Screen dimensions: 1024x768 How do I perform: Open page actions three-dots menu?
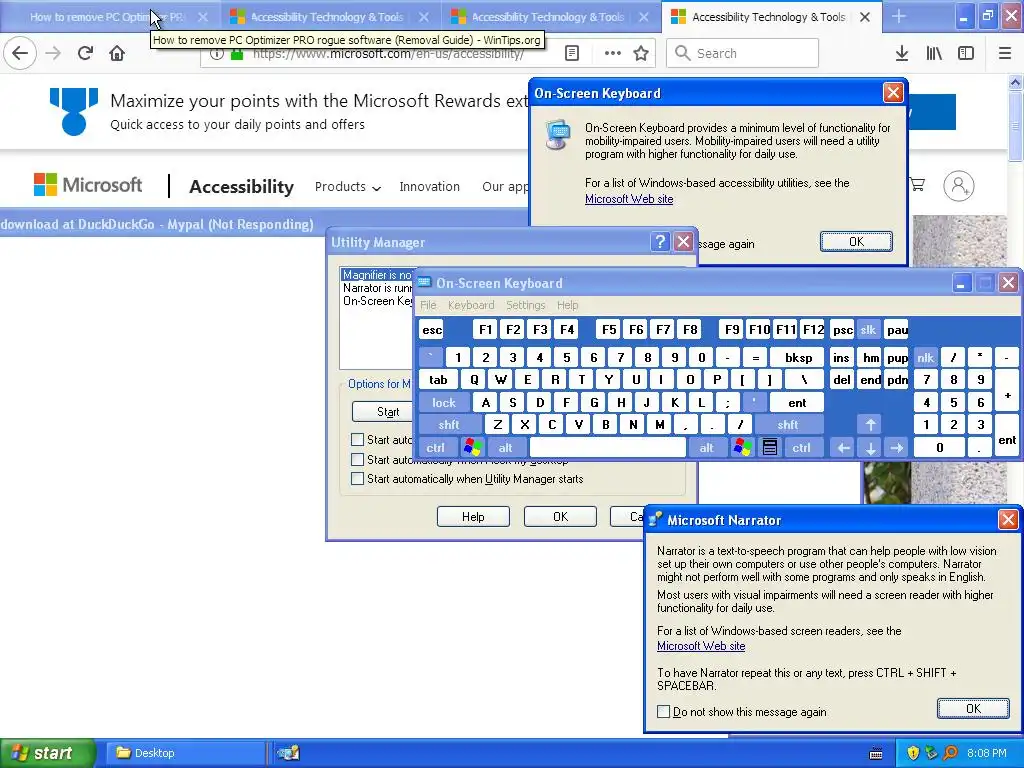tap(613, 53)
